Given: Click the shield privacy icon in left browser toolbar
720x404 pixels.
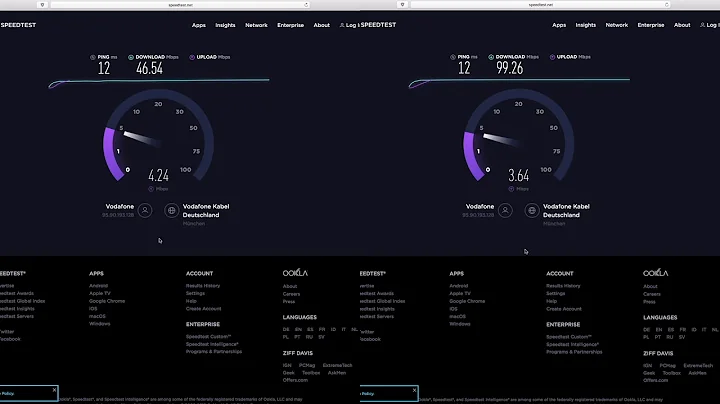Looking at the screenshot, I should point(42,5).
